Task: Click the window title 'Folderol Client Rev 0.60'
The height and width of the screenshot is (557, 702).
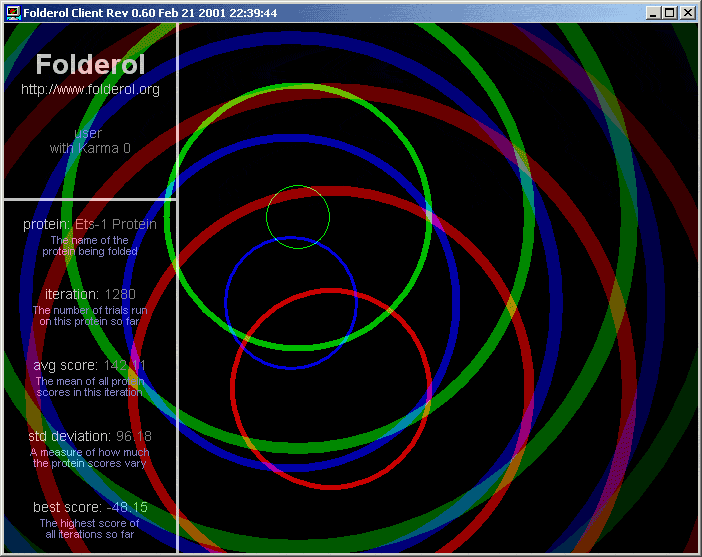Action: pos(89,13)
